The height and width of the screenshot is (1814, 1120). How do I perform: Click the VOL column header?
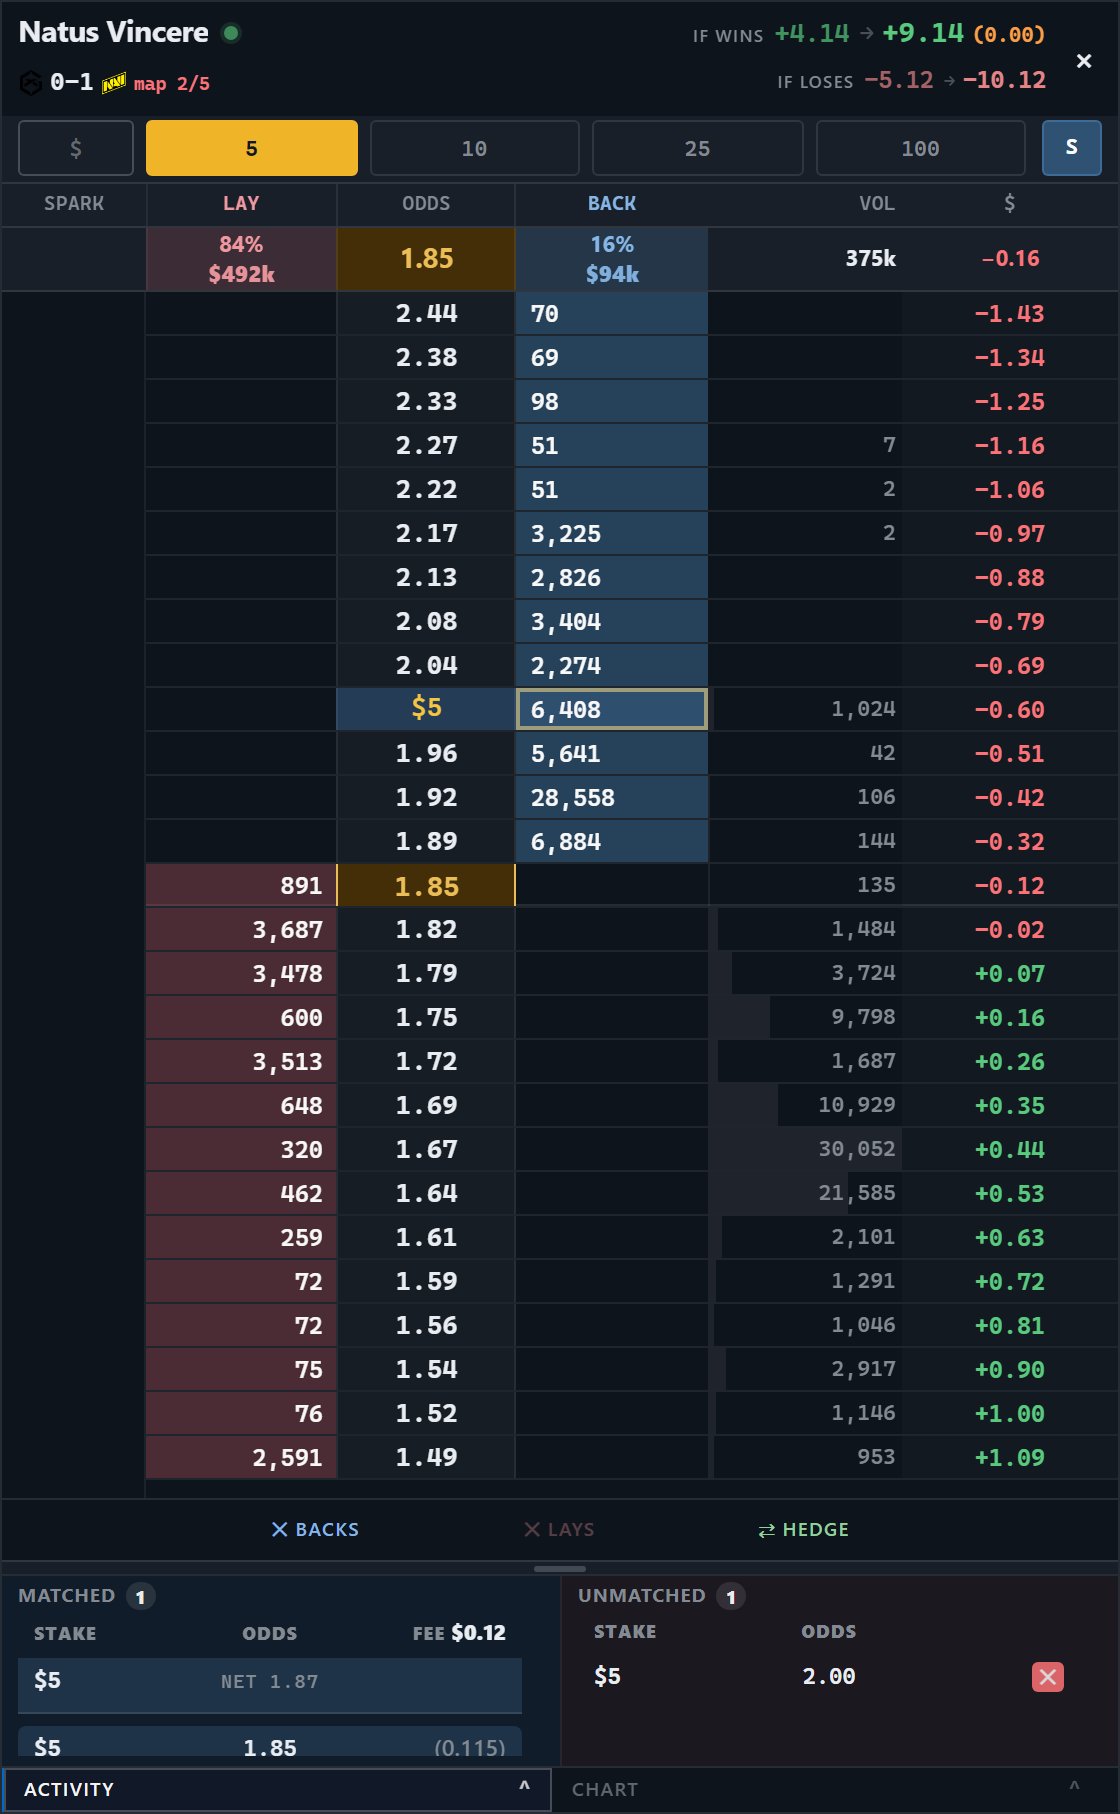877,203
